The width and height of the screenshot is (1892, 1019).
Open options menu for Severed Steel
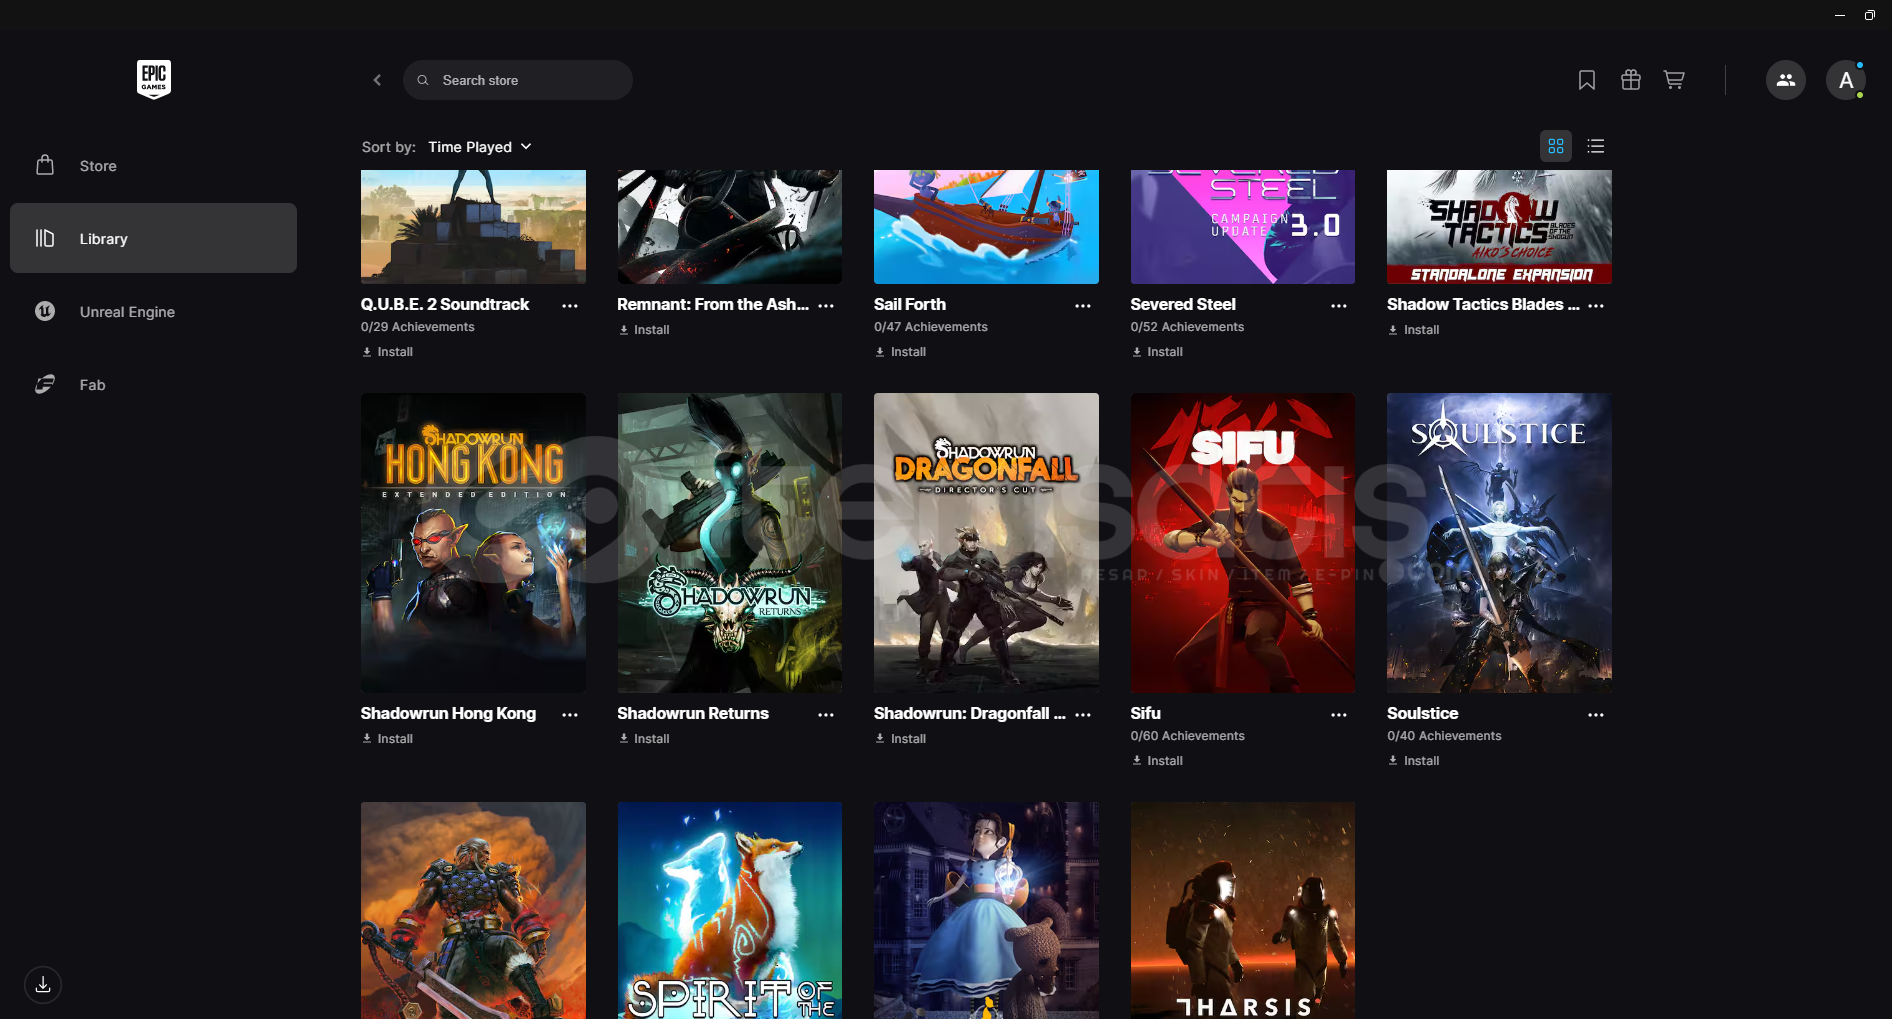click(1339, 306)
